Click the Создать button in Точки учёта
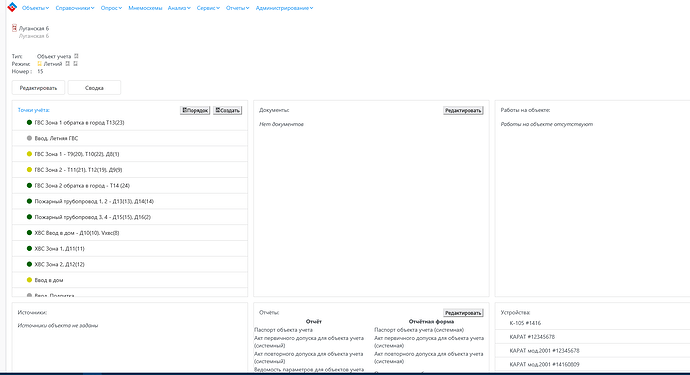This screenshot has height=375, width=690. [228, 110]
